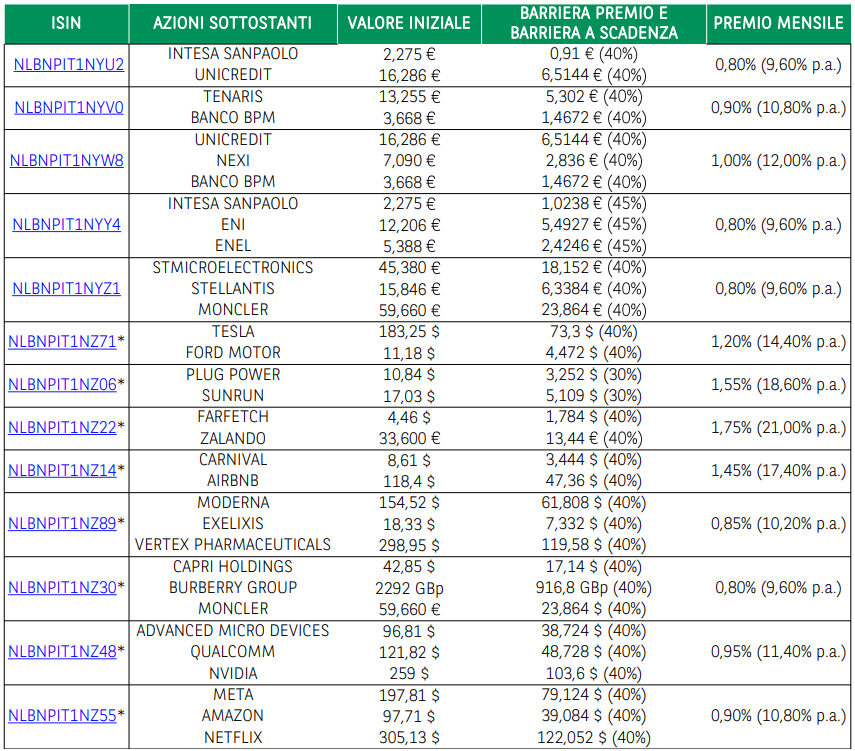This screenshot has height=751, width=855.
Task: Select the QUALCOMM stock text
Action: pyautogui.click(x=233, y=651)
